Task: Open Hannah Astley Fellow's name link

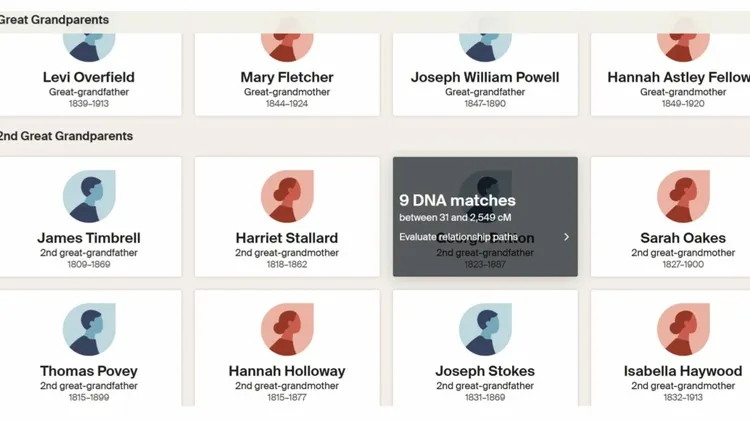Action: coord(678,77)
